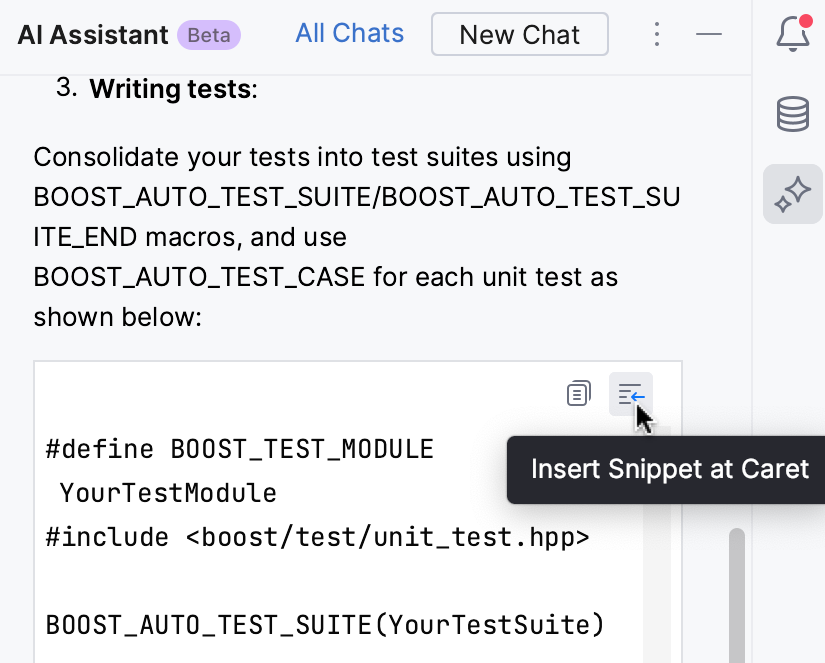Open the more options kebab menu
Image resolution: width=825 pixels, height=663 pixels.
coord(657,34)
